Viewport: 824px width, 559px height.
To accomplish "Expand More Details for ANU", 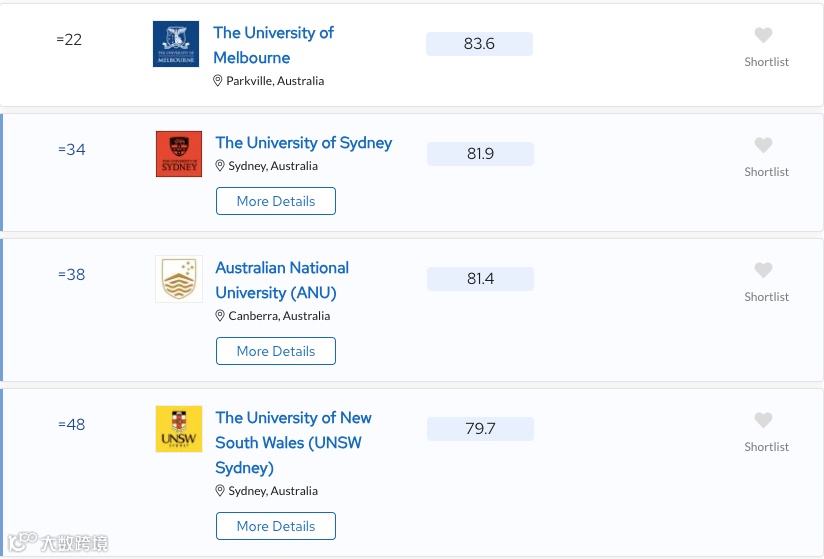I will [x=275, y=351].
